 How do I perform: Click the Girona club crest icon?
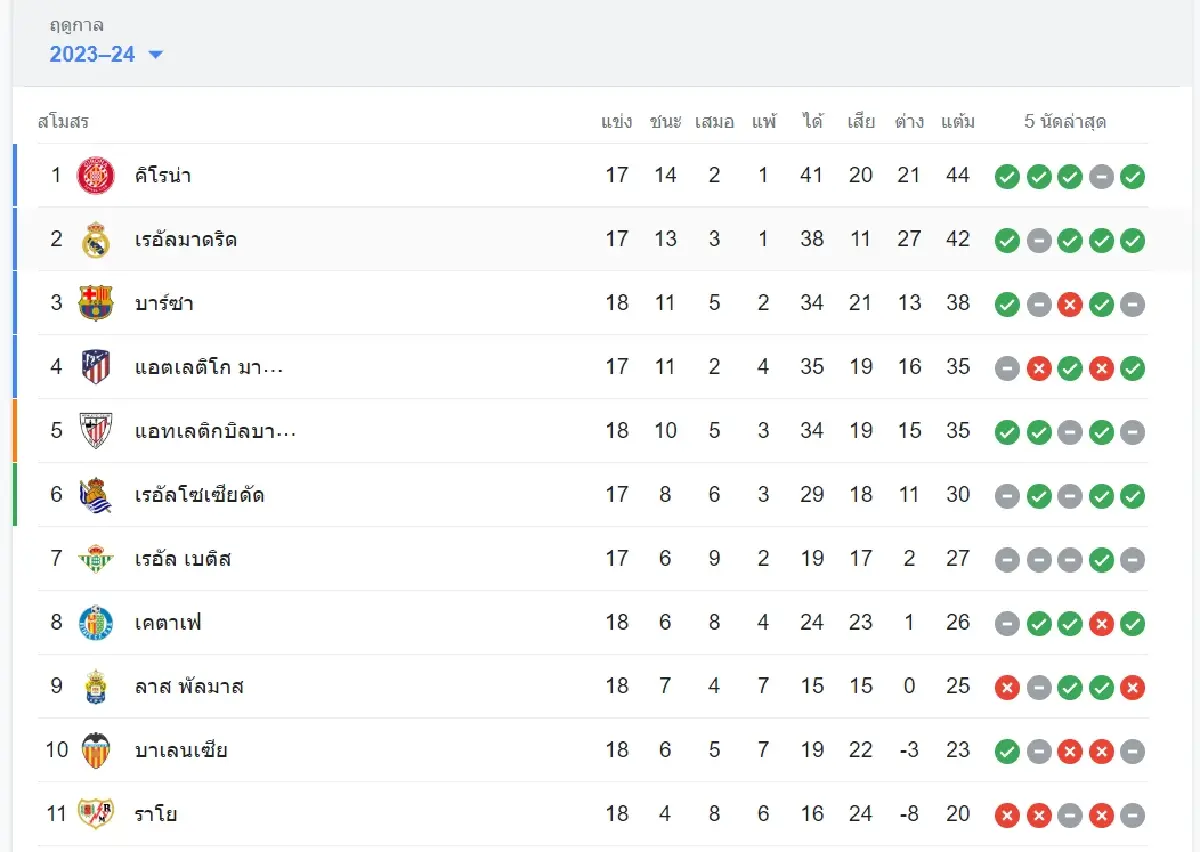pyautogui.click(x=96, y=175)
